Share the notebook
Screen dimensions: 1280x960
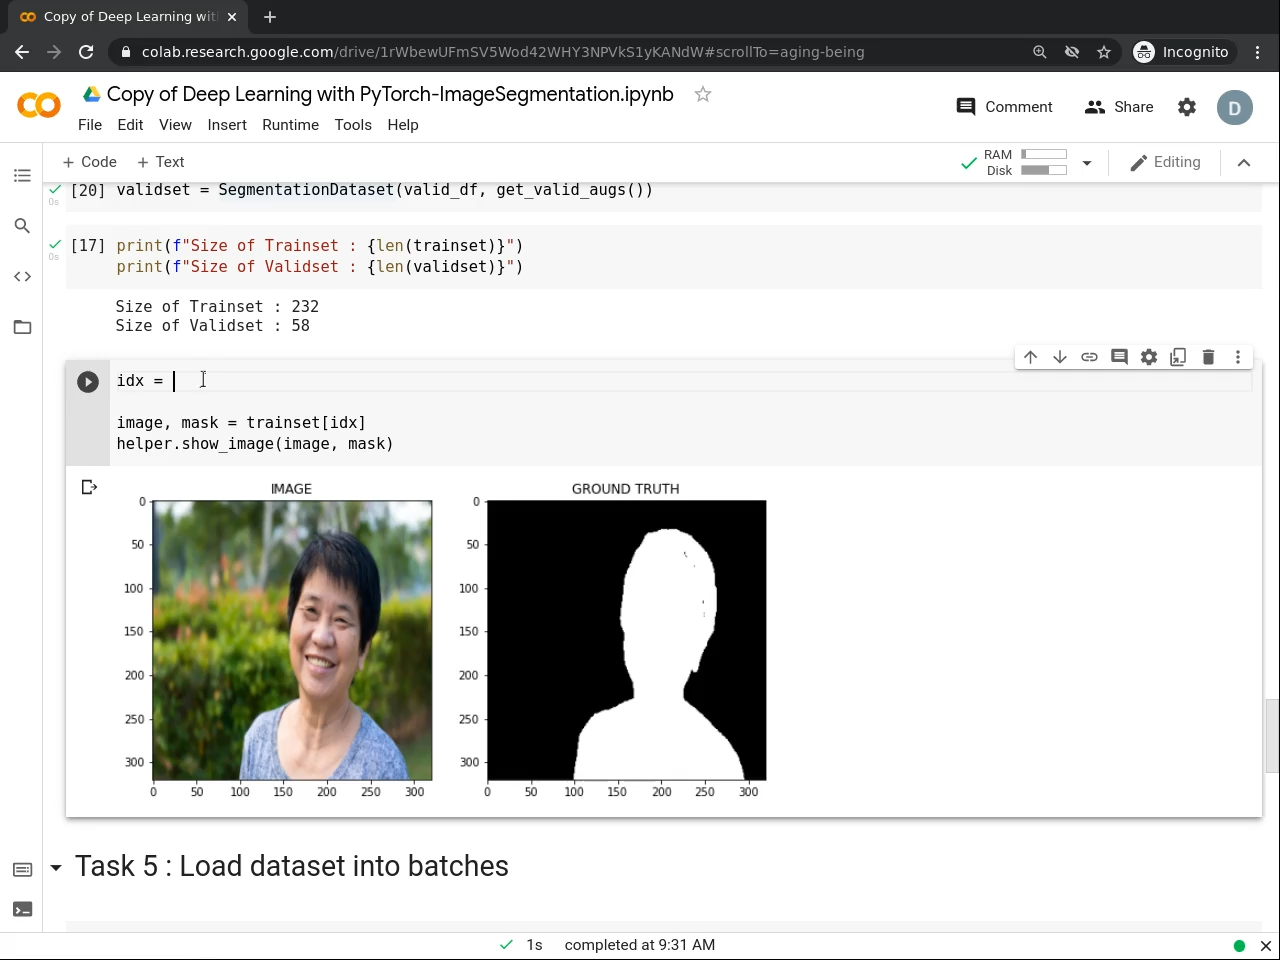click(1119, 107)
